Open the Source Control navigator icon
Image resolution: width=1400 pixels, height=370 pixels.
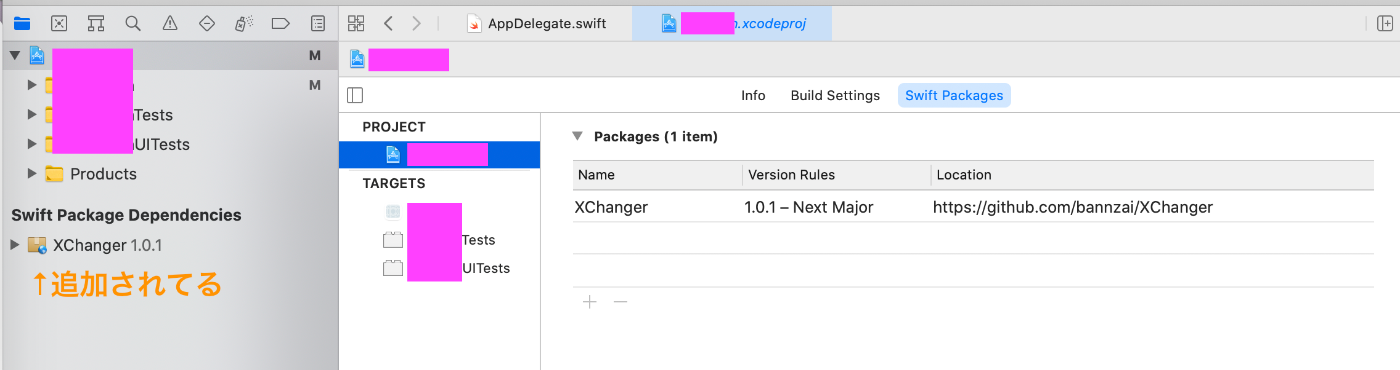click(x=59, y=23)
